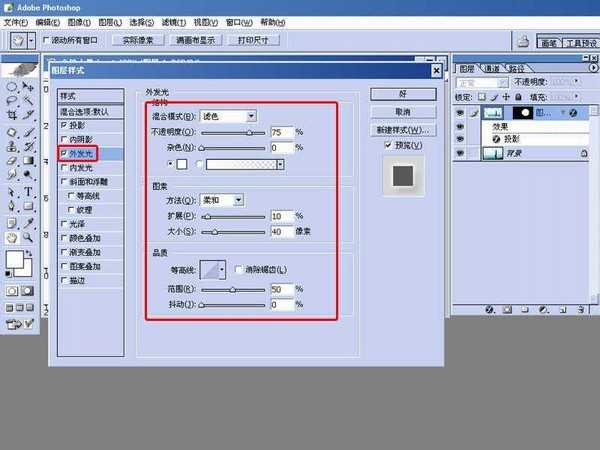Select the Eraser tool

11,160
